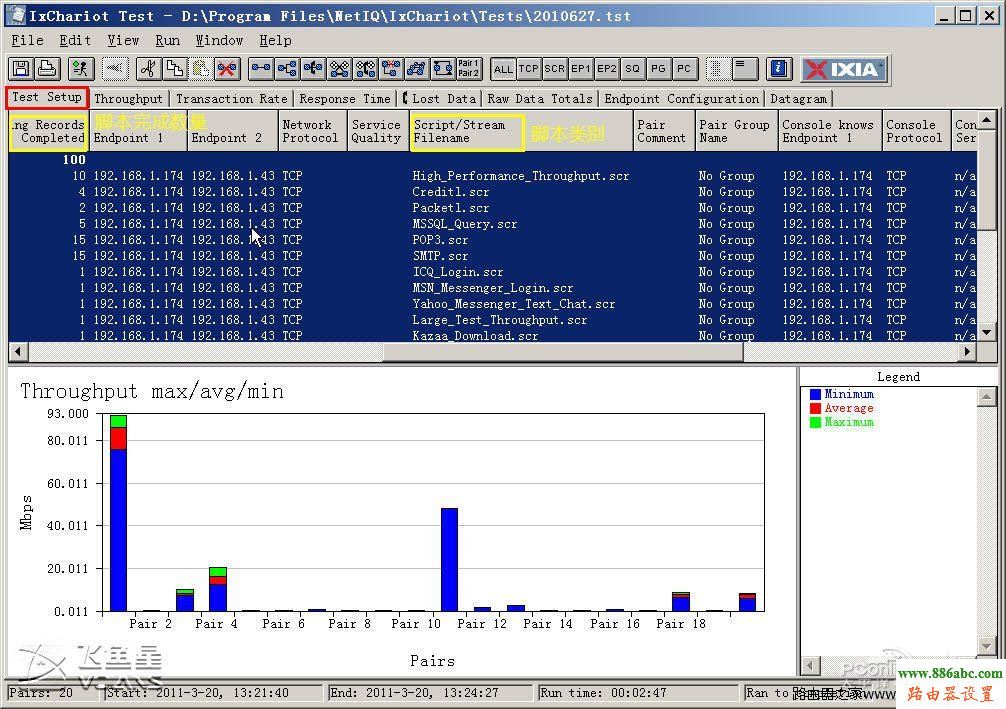Image resolution: width=1006 pixels, height=709 pixels.
Task: Click the swap endpoints pair icon
Action: point(443,69)
